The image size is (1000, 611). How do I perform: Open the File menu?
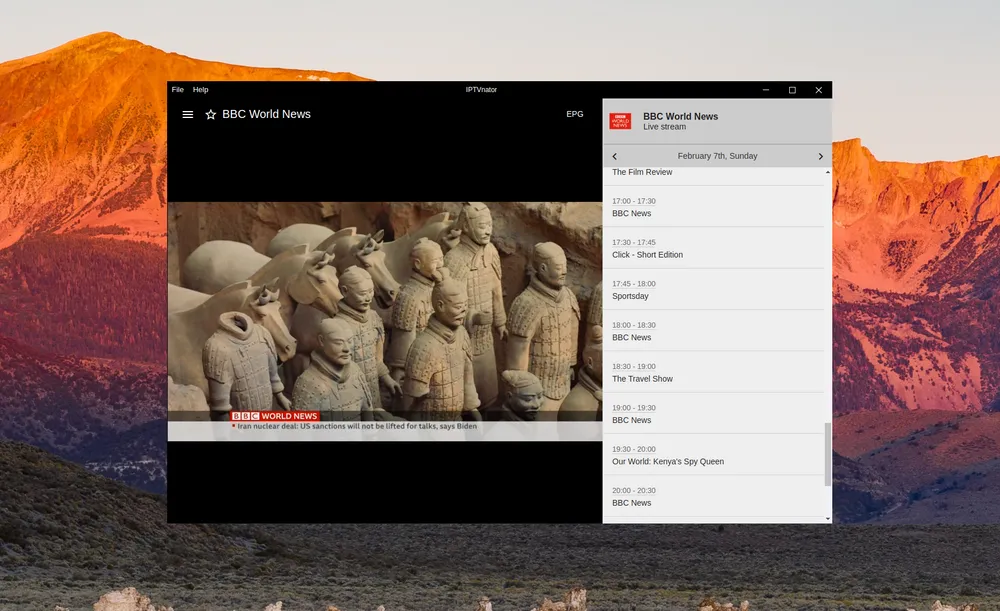177,90
